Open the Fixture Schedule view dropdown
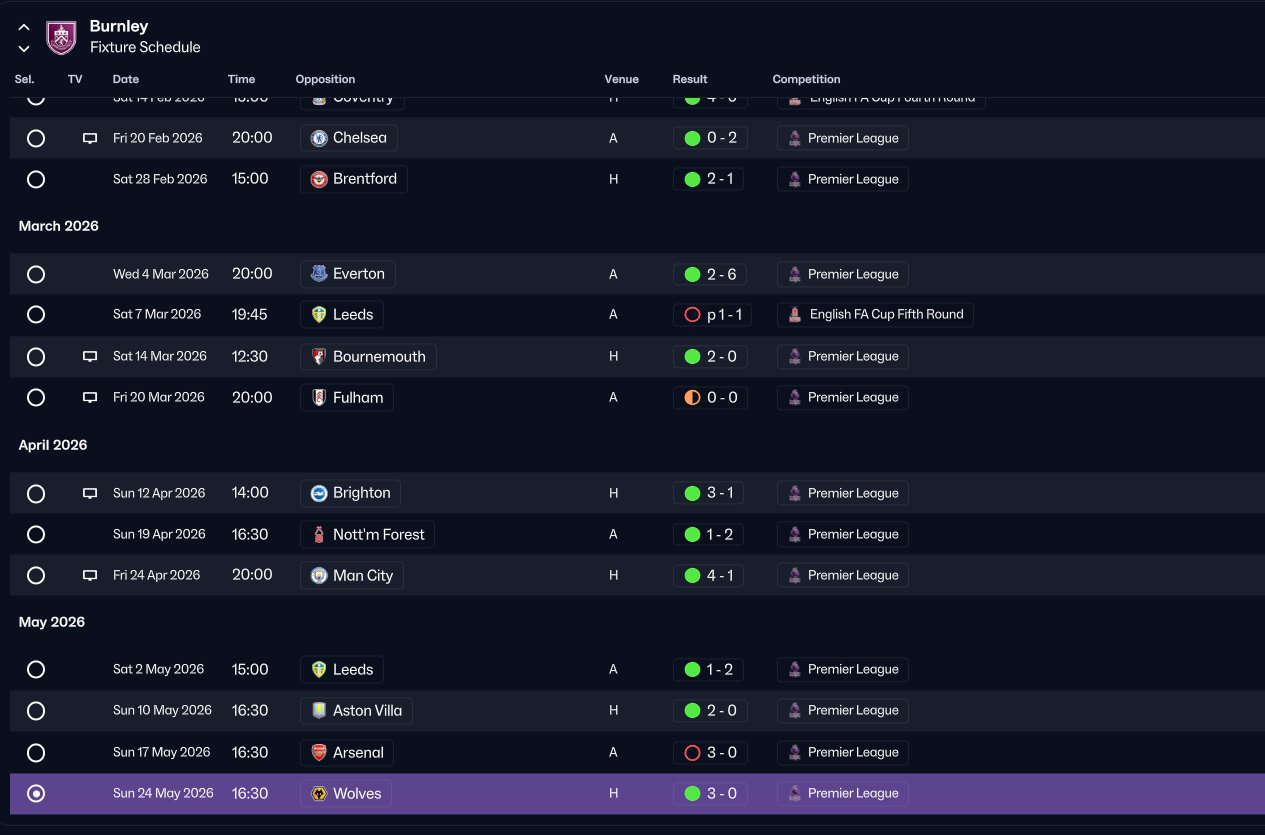1265x835 pixels. (x=145, y=47)
